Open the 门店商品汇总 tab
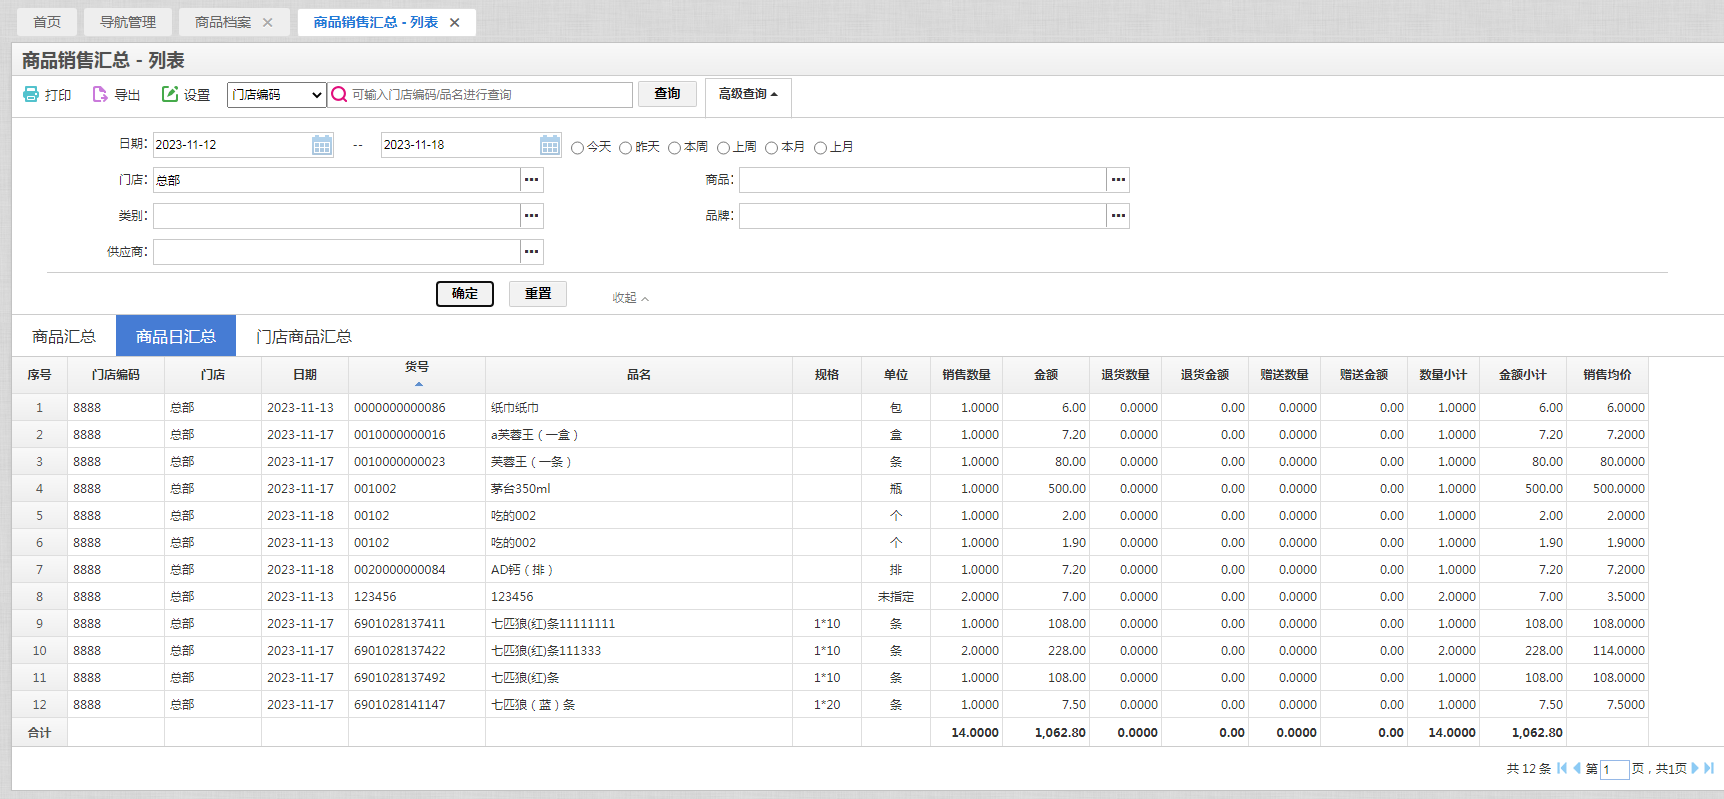The width and height of the screenshot is (1724, 799). (x=304, y=336)
